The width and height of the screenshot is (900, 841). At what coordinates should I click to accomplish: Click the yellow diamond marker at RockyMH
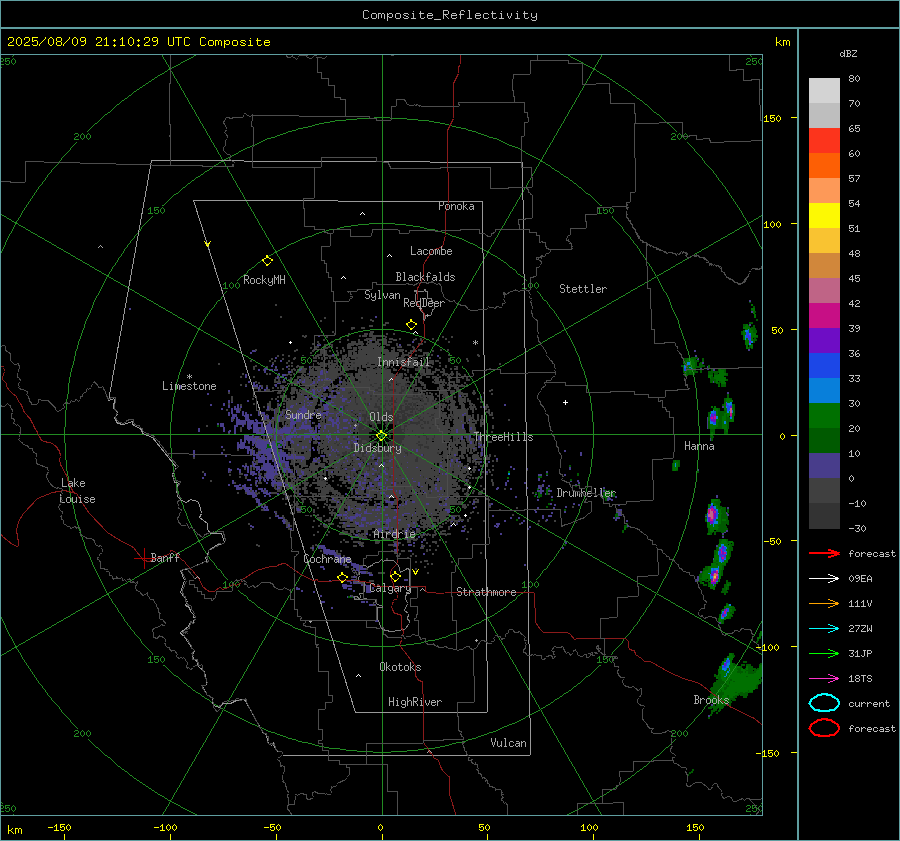click(x=267, y=261)
